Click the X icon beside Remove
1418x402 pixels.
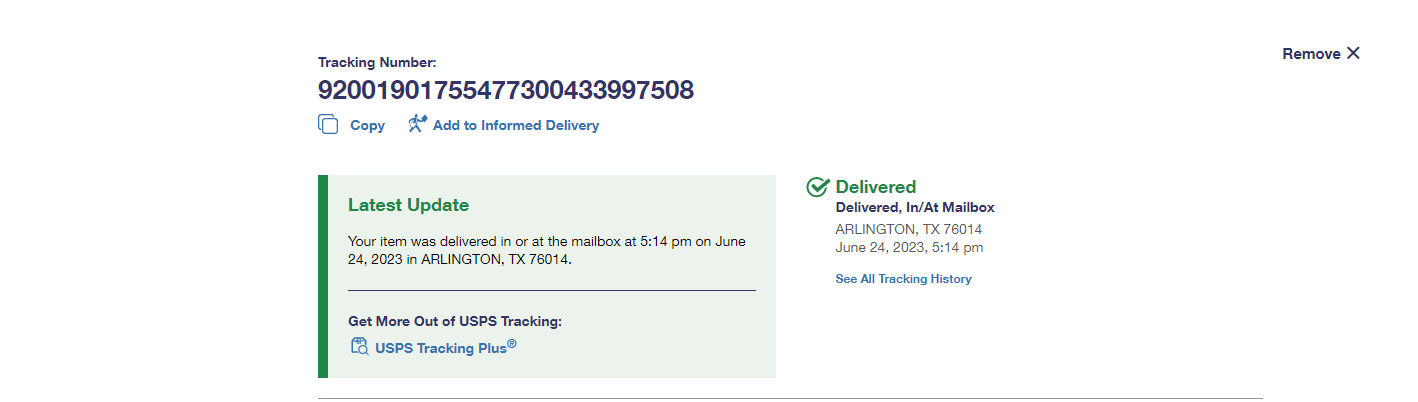point(1353,53)
